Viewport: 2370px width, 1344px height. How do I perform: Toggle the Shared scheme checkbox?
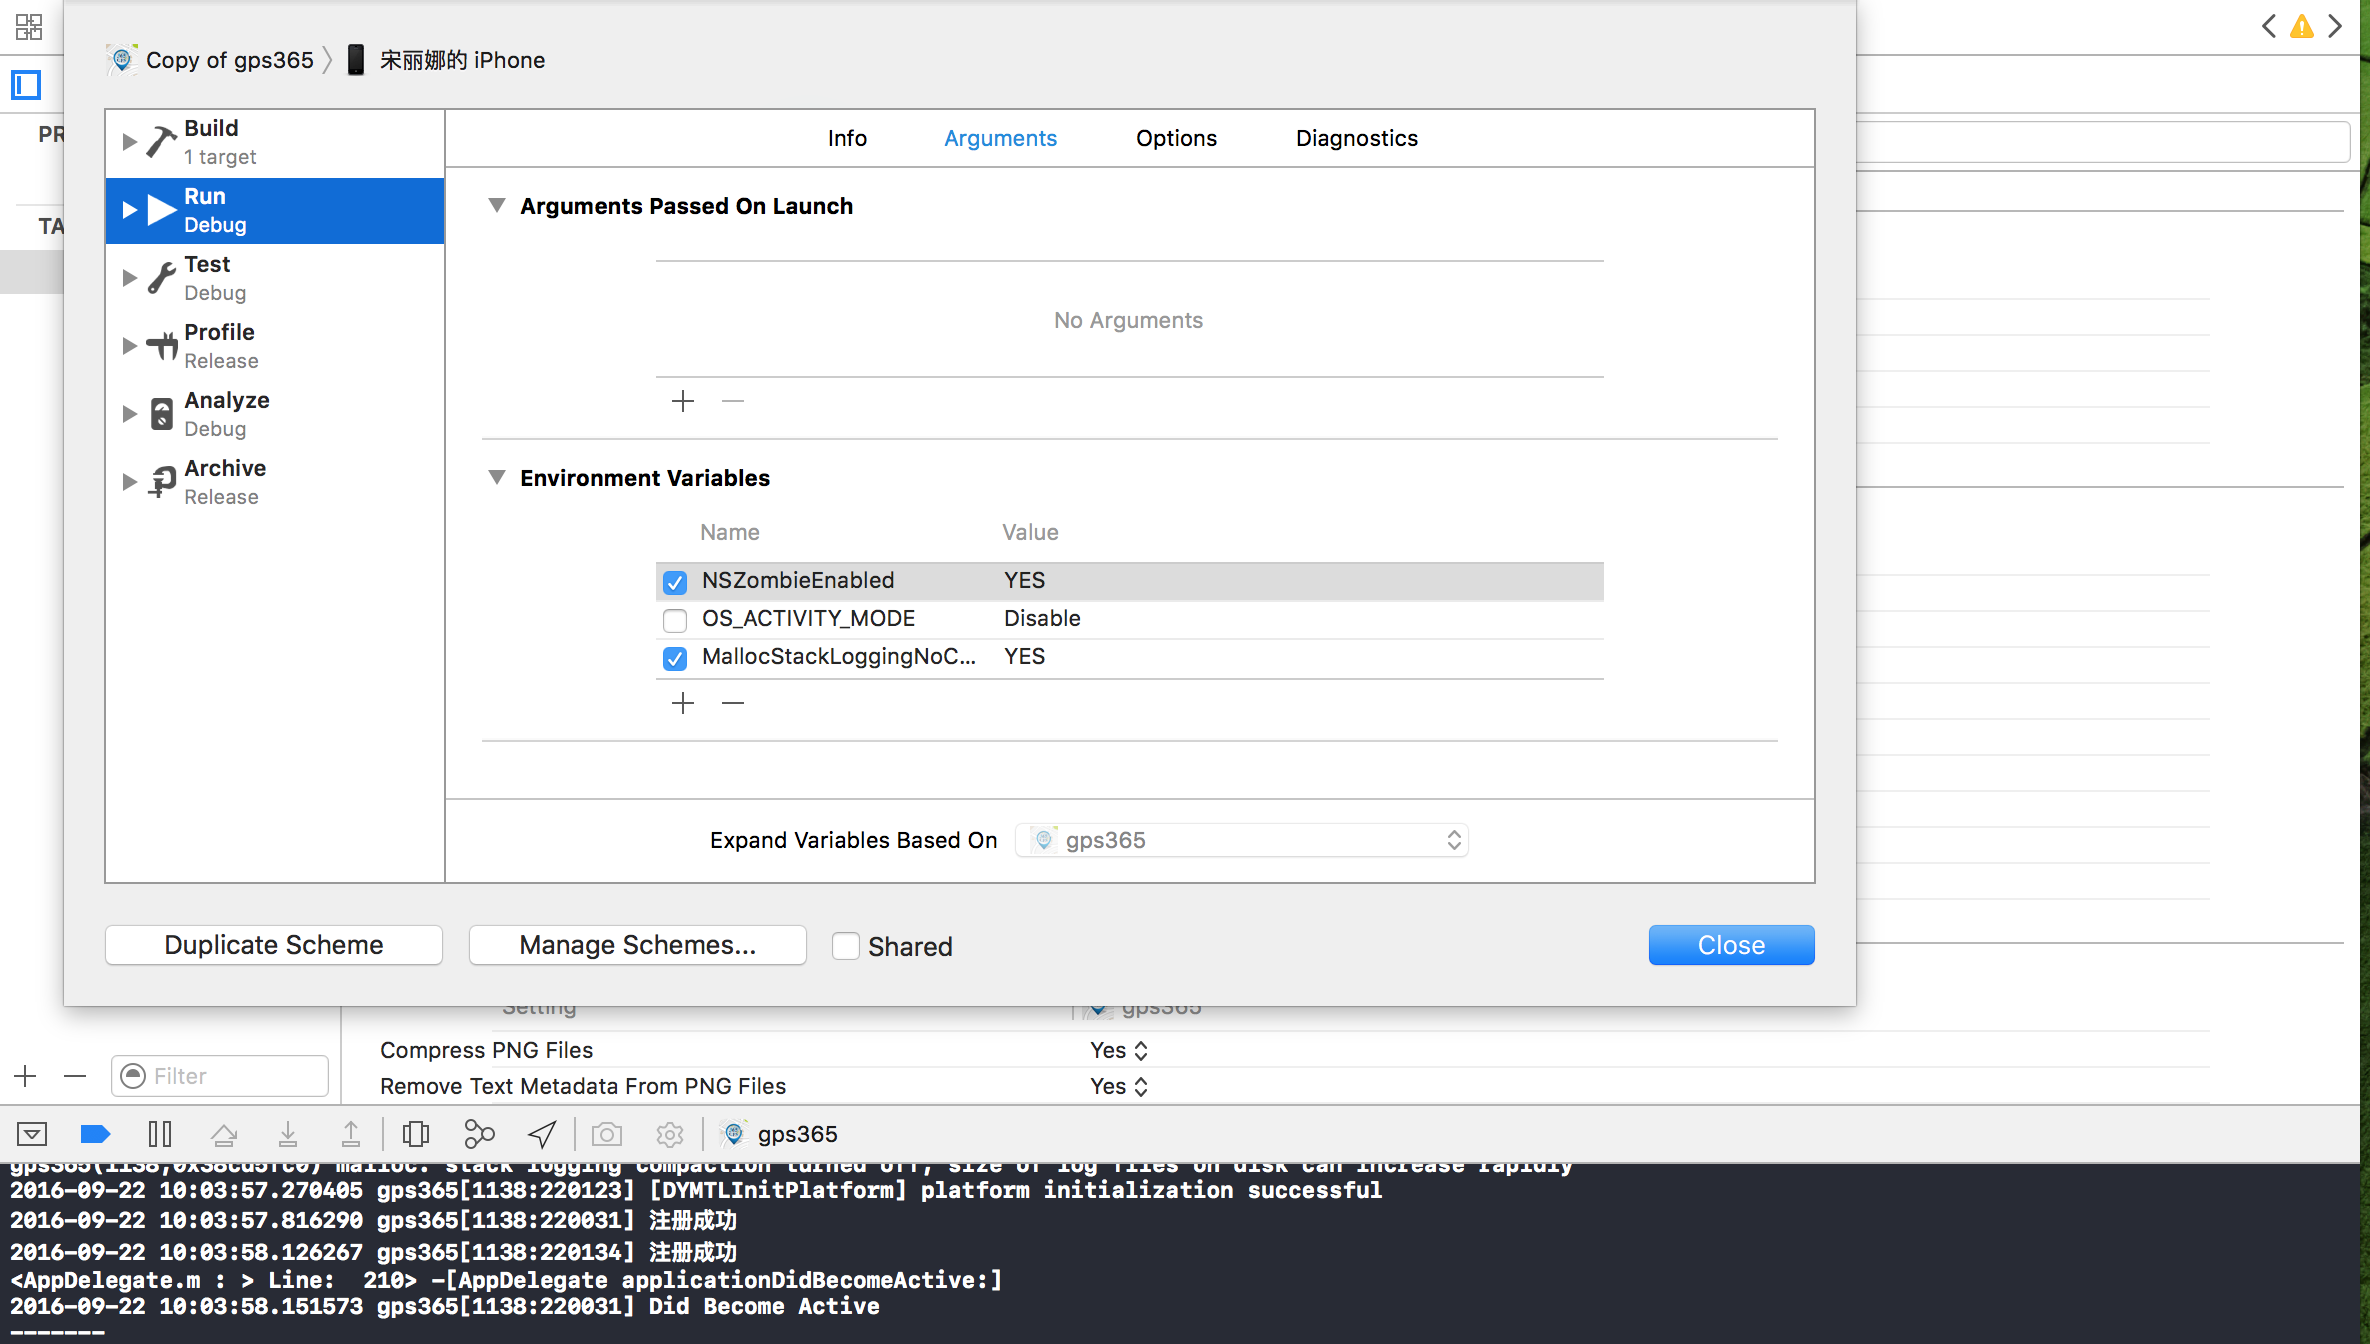[x=846, y=946]
